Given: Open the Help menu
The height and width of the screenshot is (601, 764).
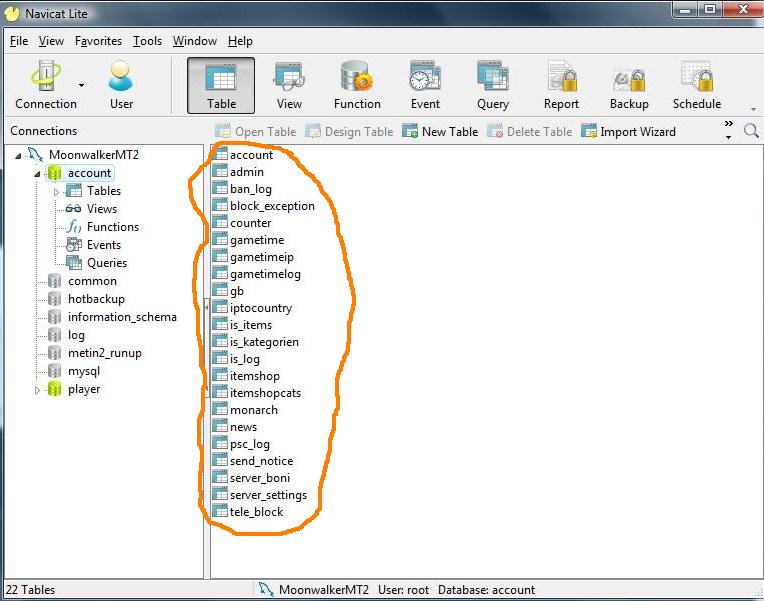Looking at the screenshot, I should 240,41.
